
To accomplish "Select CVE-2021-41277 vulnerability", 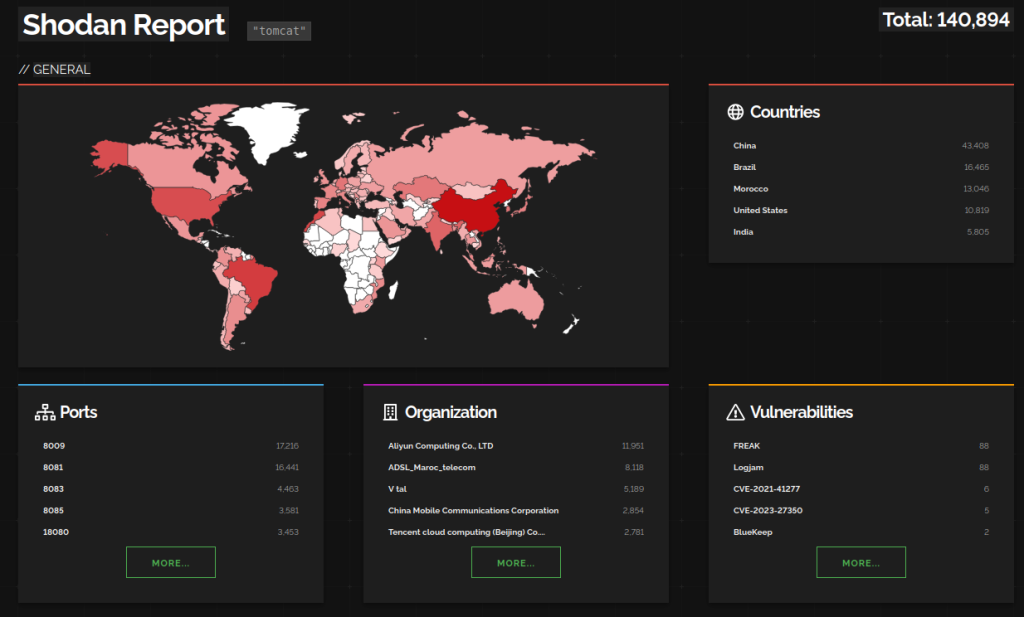I will pyautogui.click(x=767, y=489).
